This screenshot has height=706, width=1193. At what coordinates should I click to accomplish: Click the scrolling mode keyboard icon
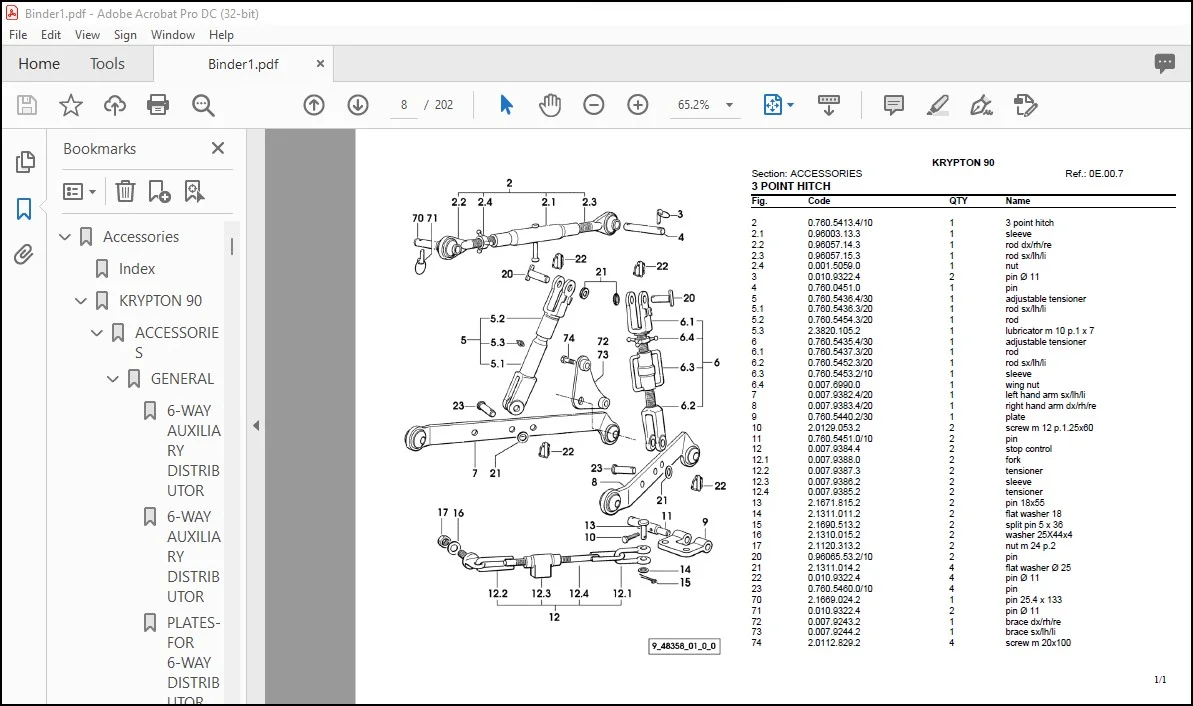click(x=829, y=105)
